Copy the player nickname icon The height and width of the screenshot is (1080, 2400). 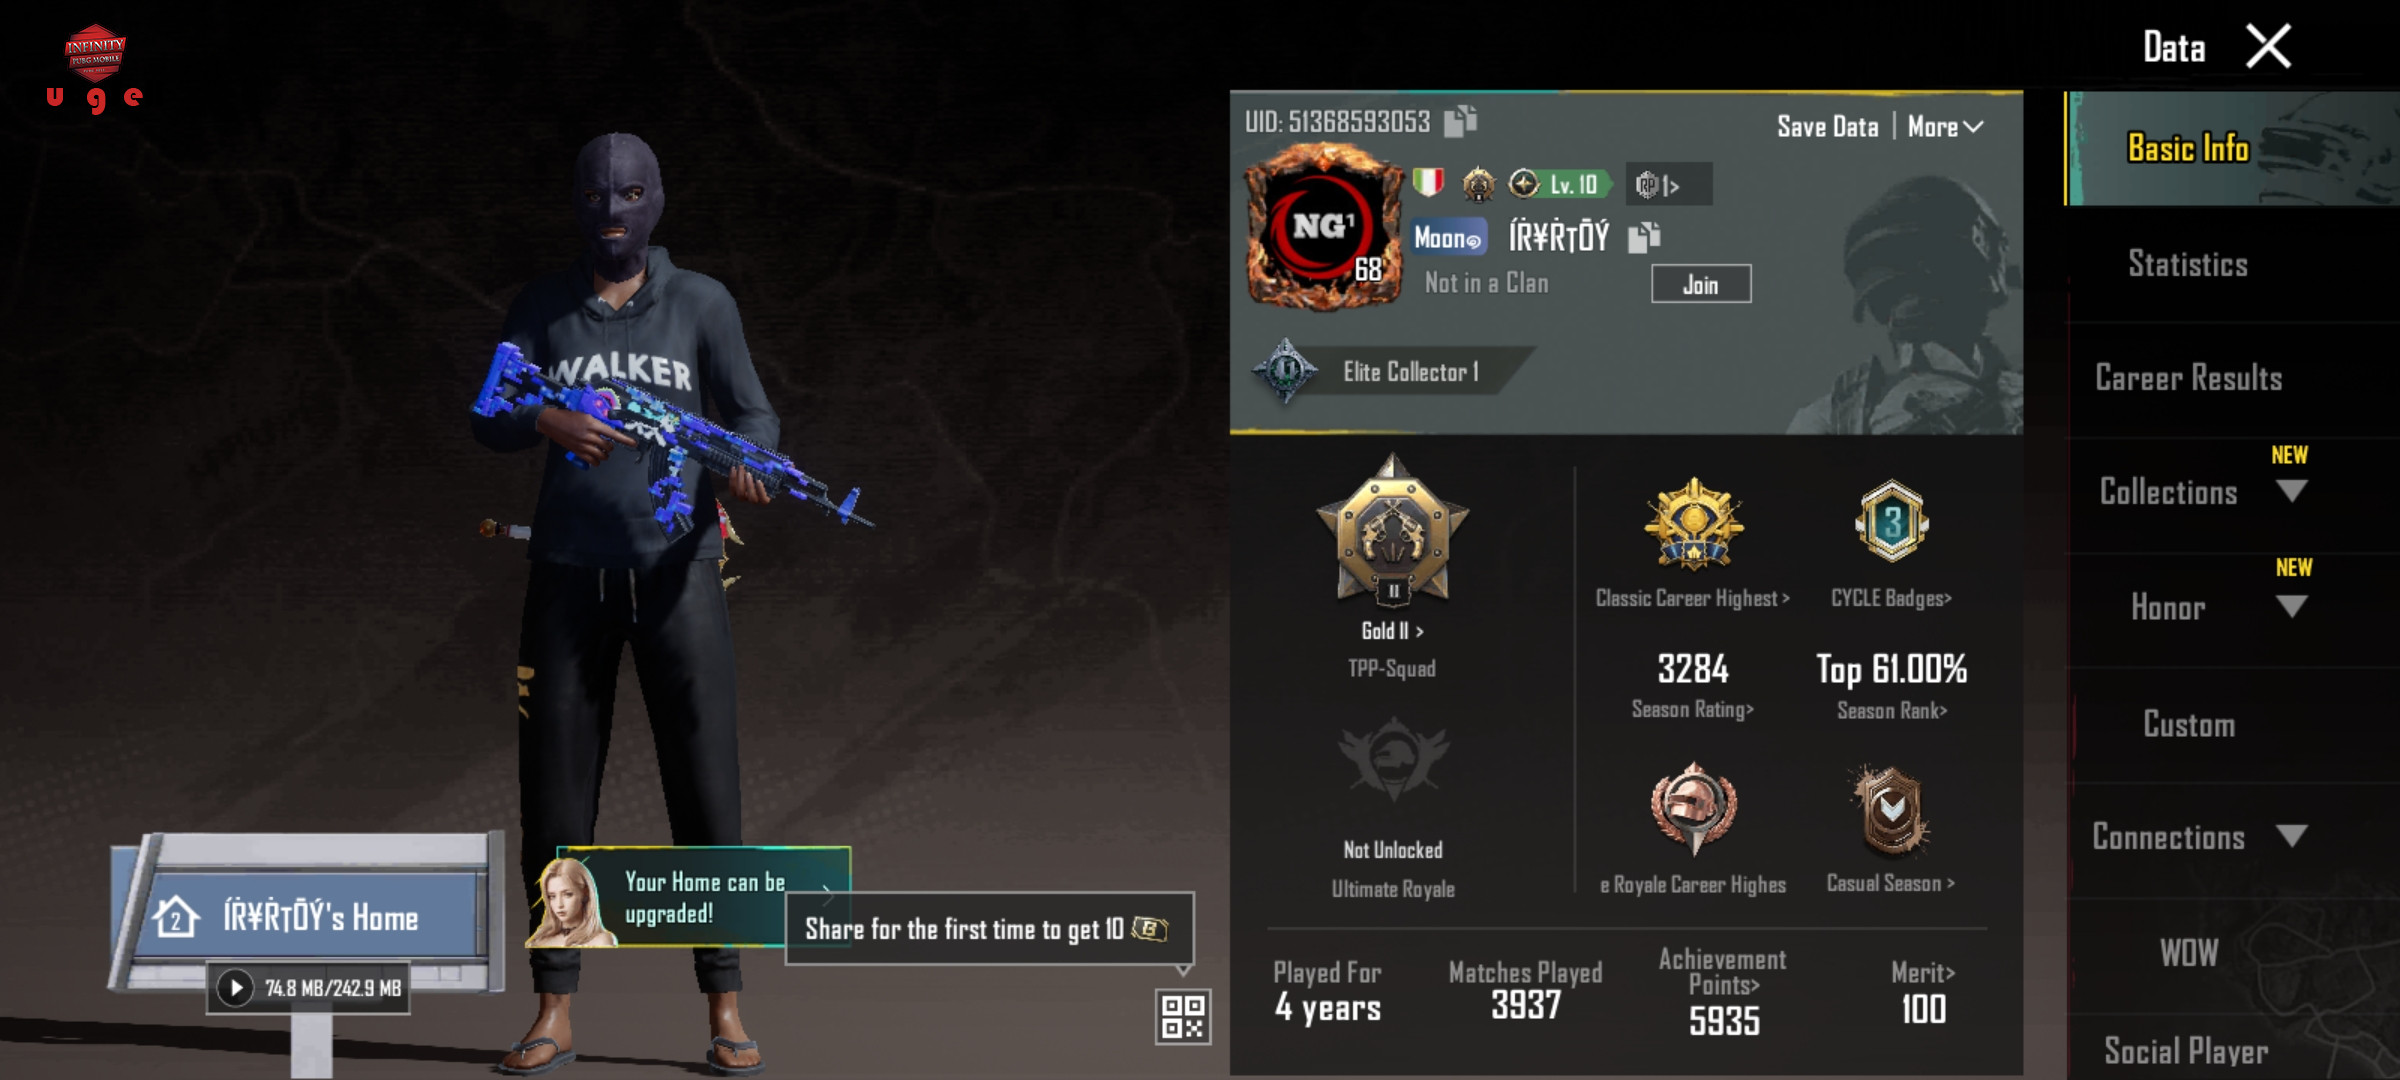pyautogui.click(x=1644, y=237)
